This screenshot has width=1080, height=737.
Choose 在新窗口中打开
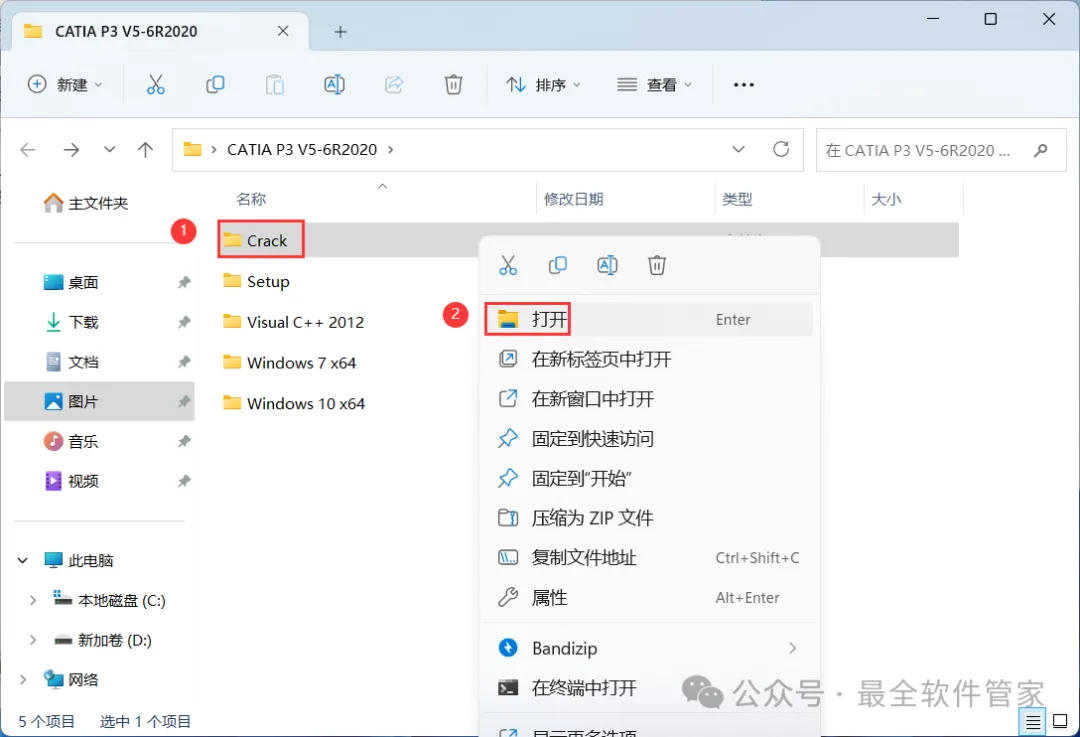[x=649, y=399]
